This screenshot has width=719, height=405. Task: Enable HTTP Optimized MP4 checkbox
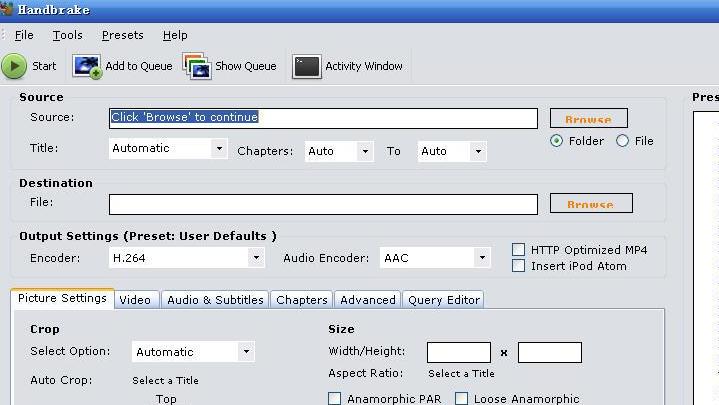point(518,250)
